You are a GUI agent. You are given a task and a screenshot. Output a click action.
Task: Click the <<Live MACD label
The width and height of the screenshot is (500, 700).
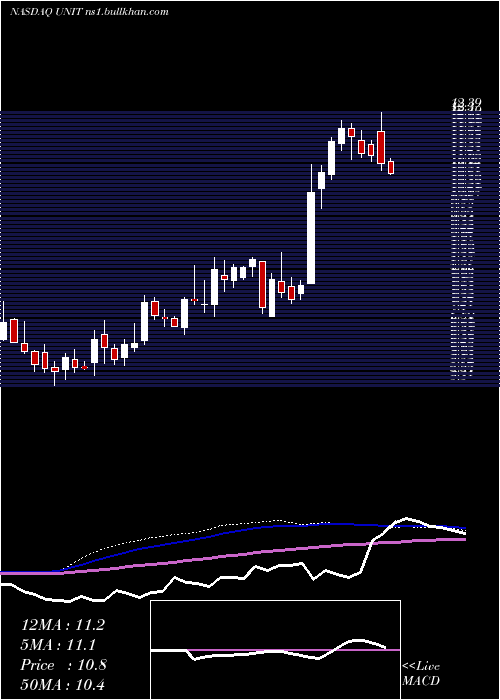pos(421,673)
